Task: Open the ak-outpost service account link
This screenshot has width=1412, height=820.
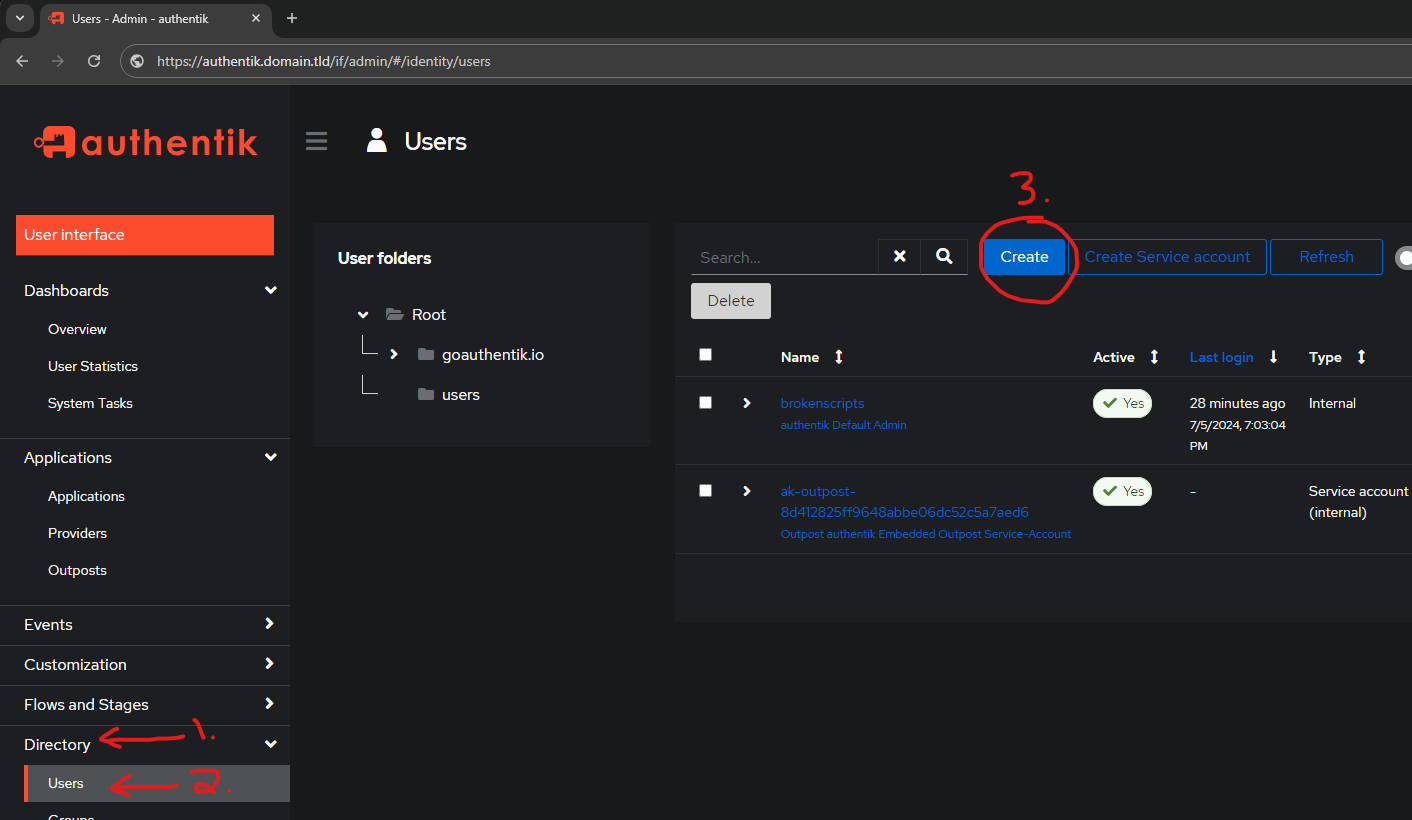Action: click(905, 501)
